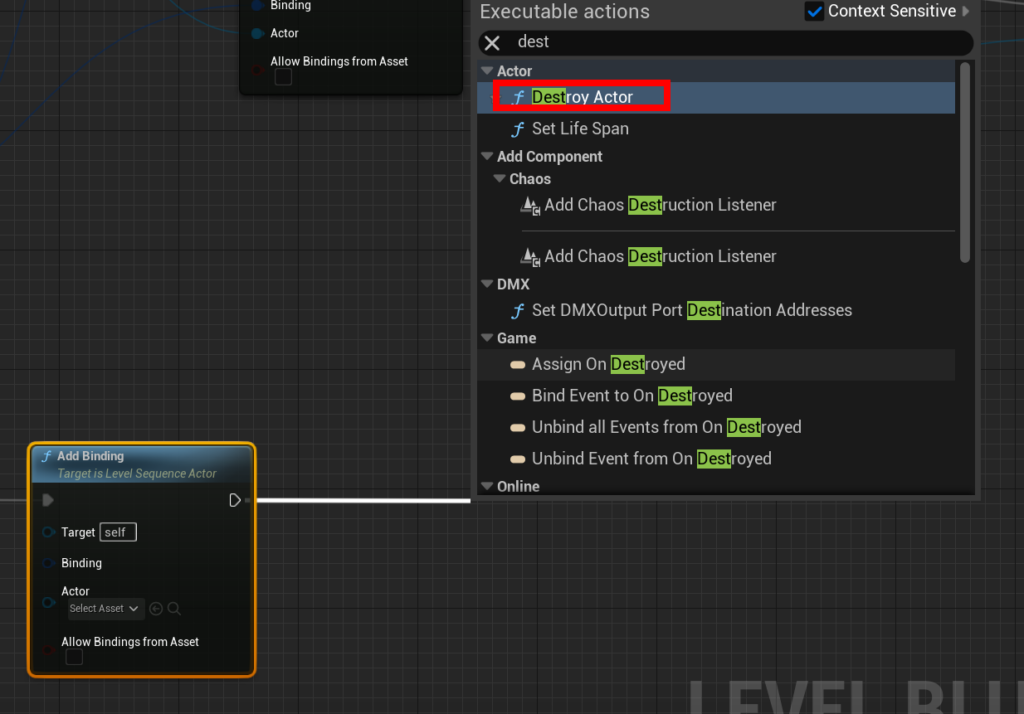Click delegate icon beside Bind Event to On Destroyed

pyautogui.click(x=518, y=396)
